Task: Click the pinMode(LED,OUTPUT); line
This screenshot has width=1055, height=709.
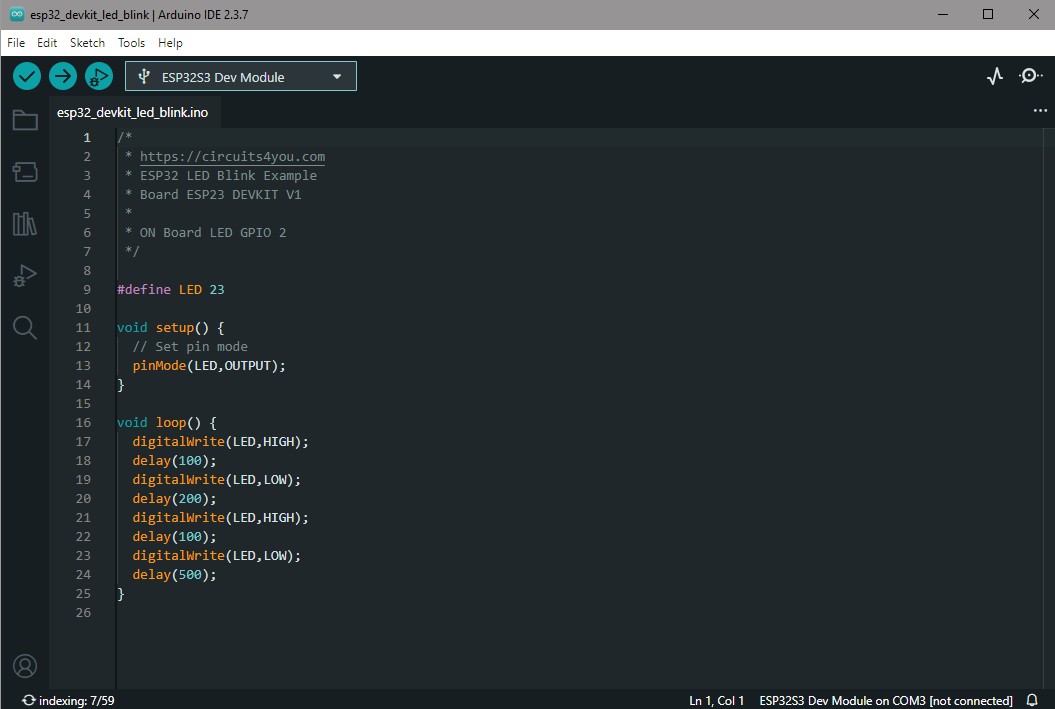Action: pos(209,365)
